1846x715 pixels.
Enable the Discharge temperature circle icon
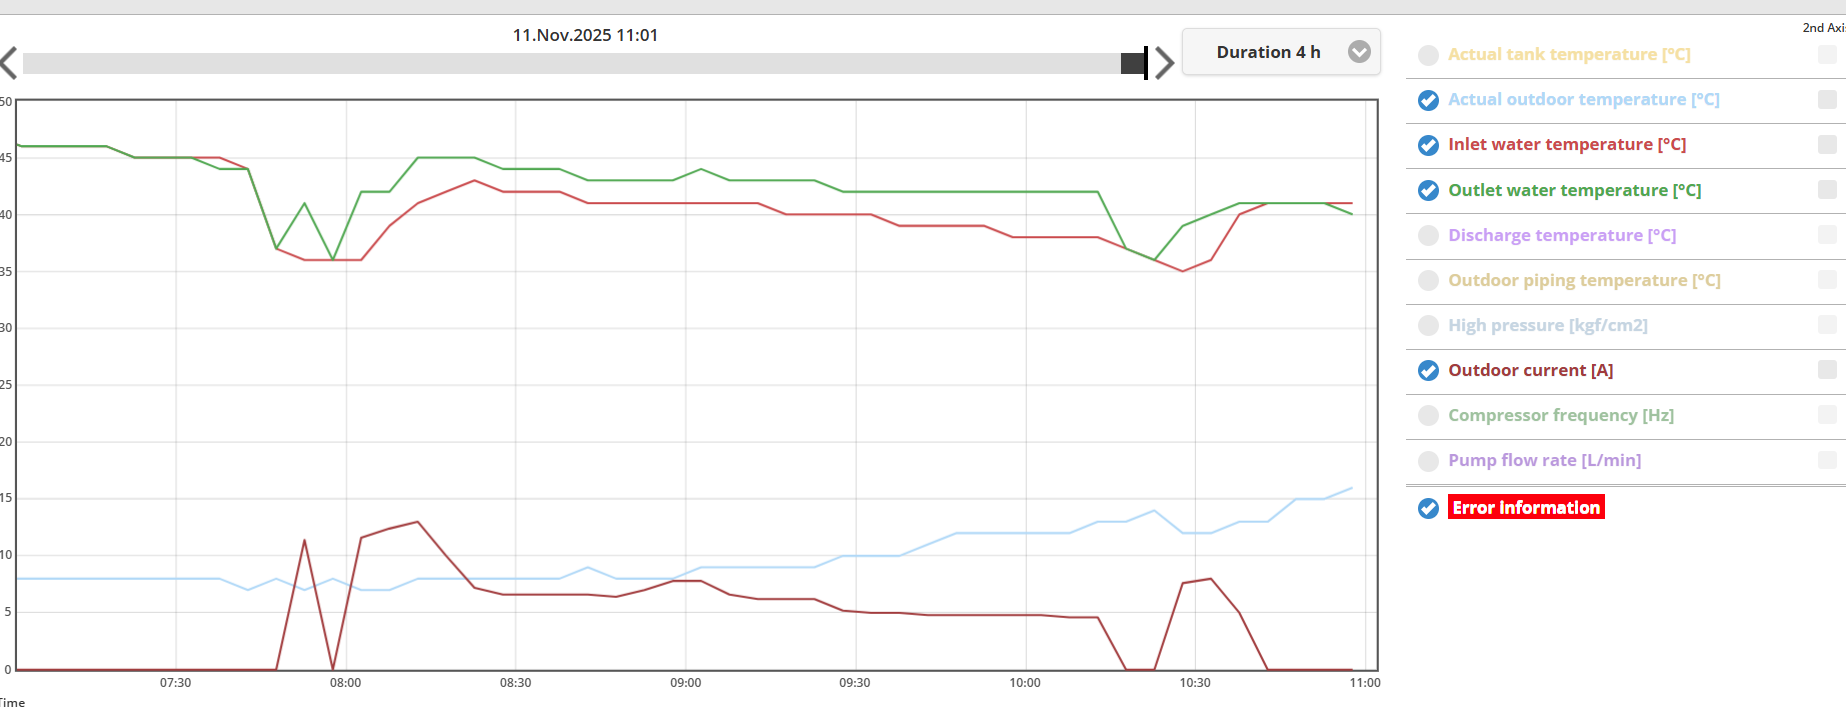click(x=1428, y=236)
